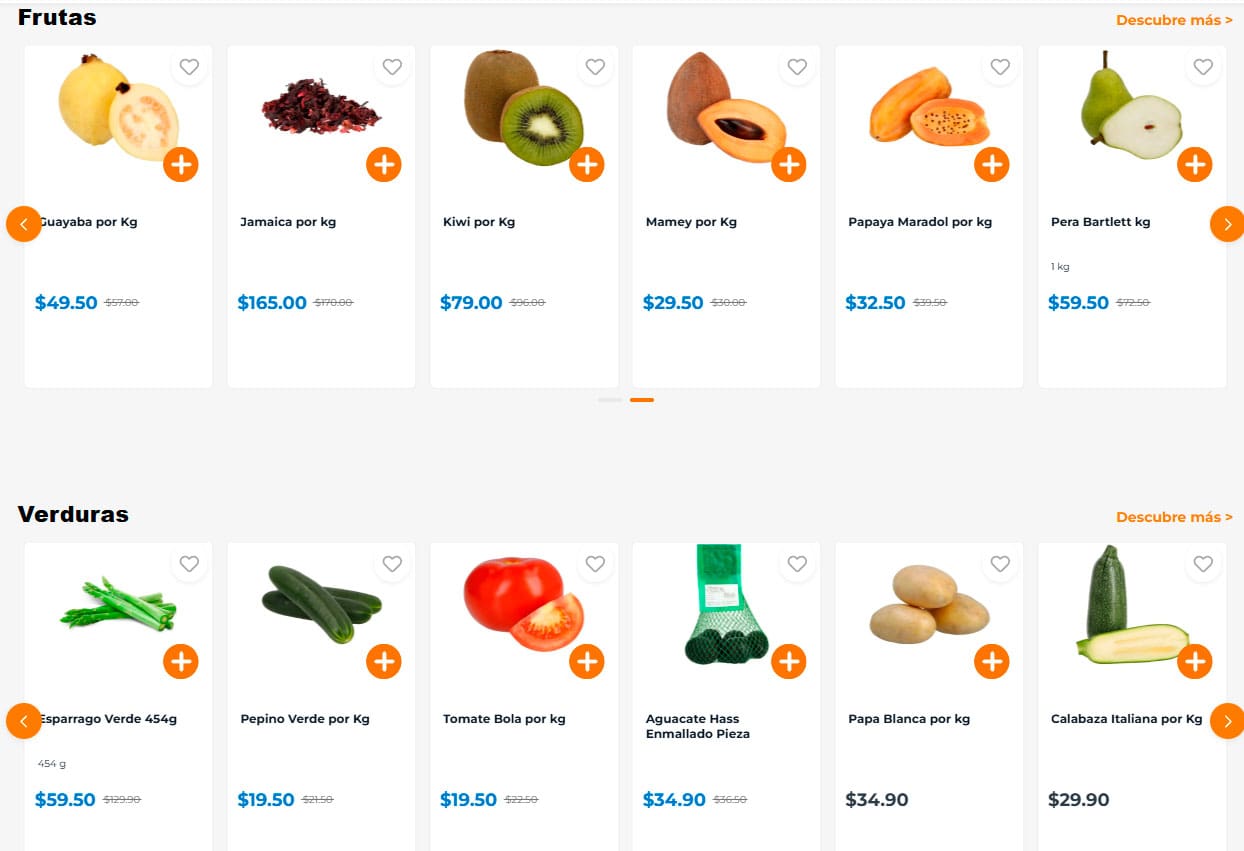Image resolution: width=1244 pixels, height=851 pixels.
Task: Switch to first Frutas carousel page indicator
Action: pos(610,400)
